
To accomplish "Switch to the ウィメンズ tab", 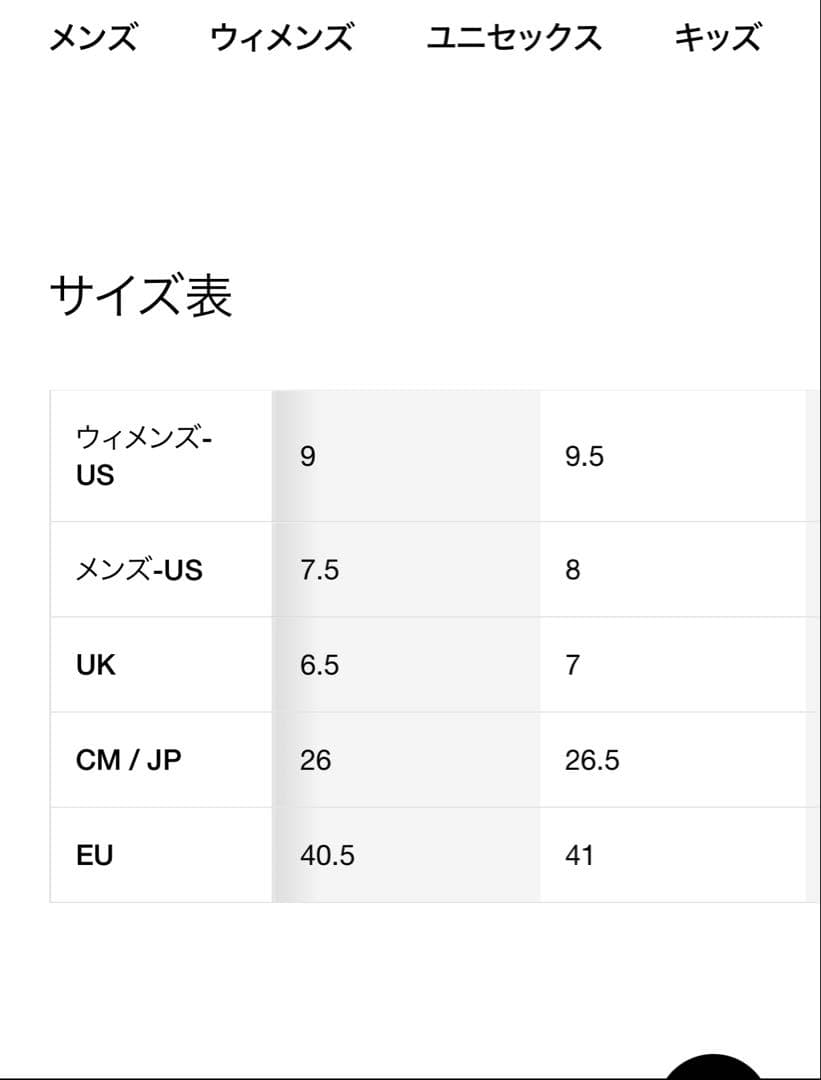I will coord(281,38).
